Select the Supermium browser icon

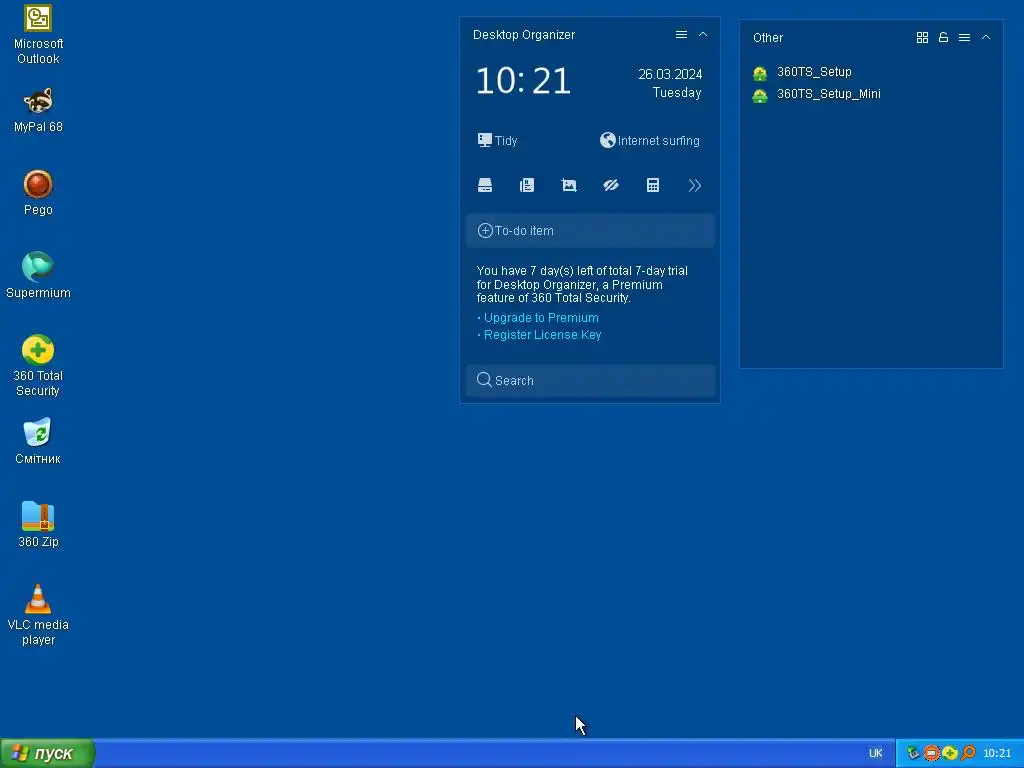click(x=38, y=276)
